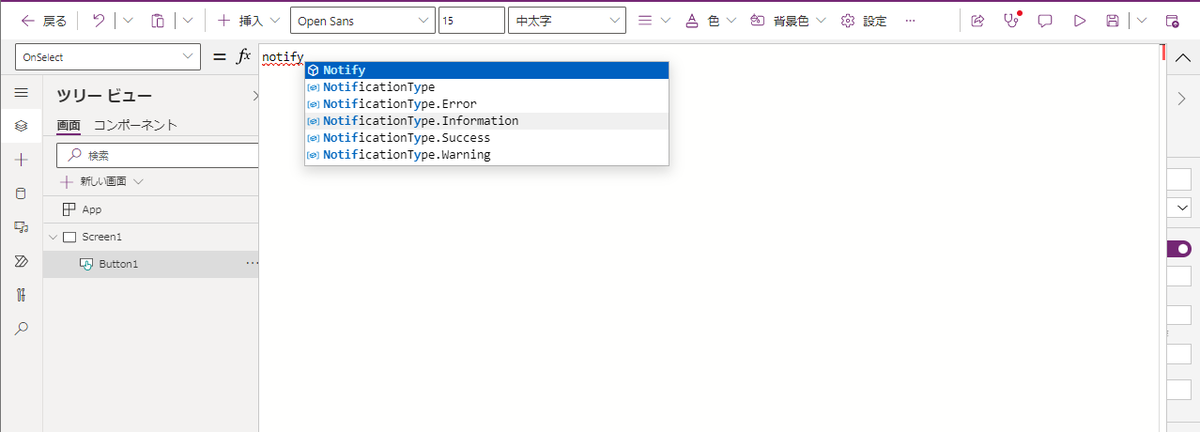Select NotificationType suggestion
Image resolution: width=1200 pixels, height=432 pixels.
click(x=486, y=87)
